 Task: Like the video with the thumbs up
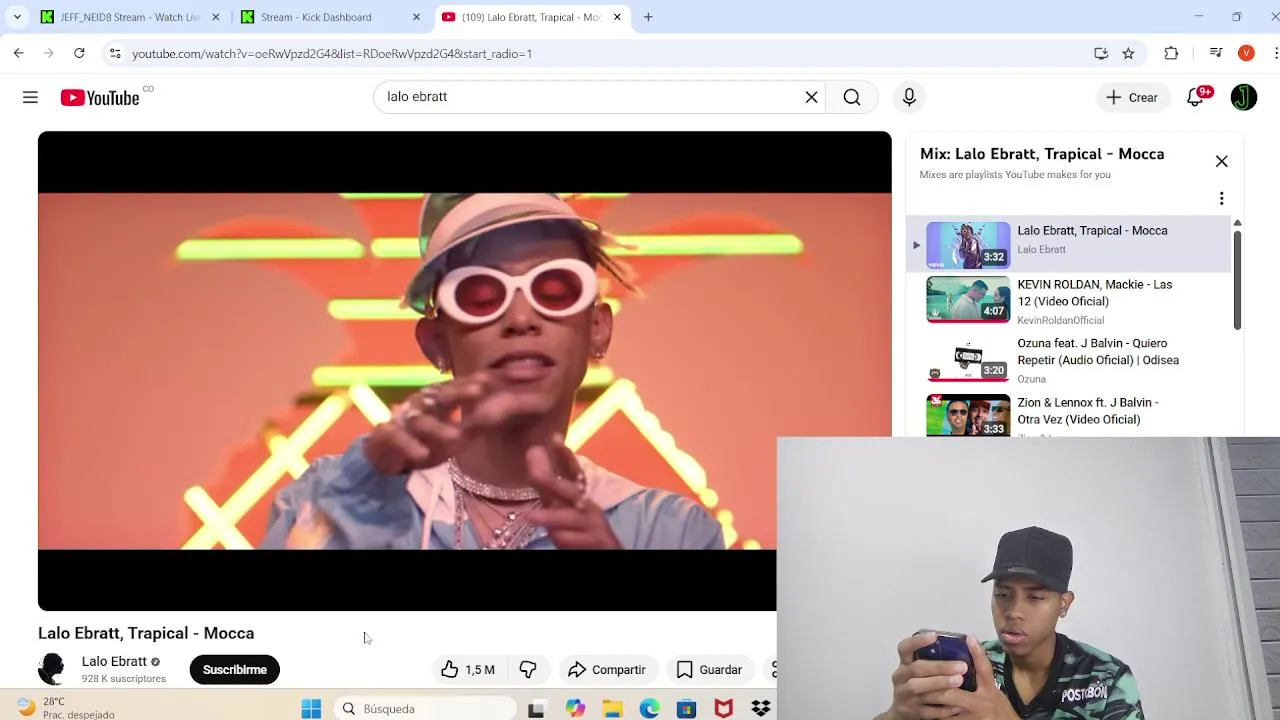pyautogui.click(x=468, y=670)
